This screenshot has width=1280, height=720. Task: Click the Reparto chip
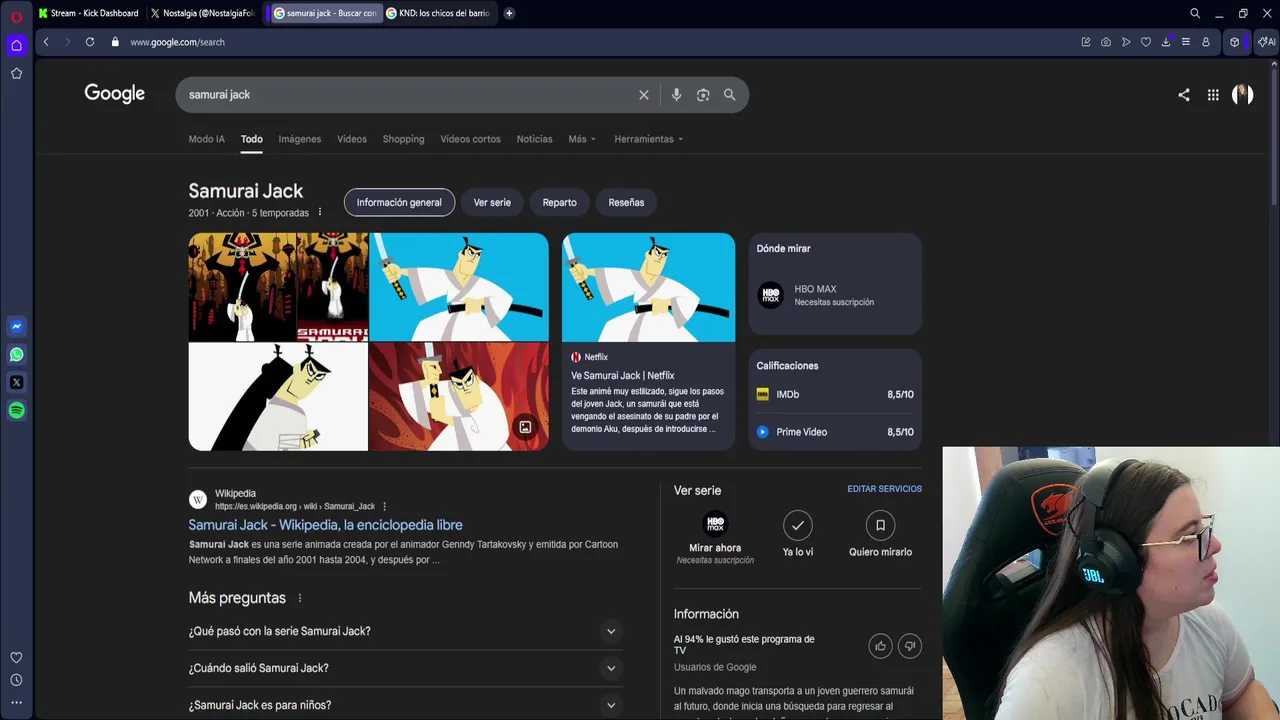click(x=560, y=202)
